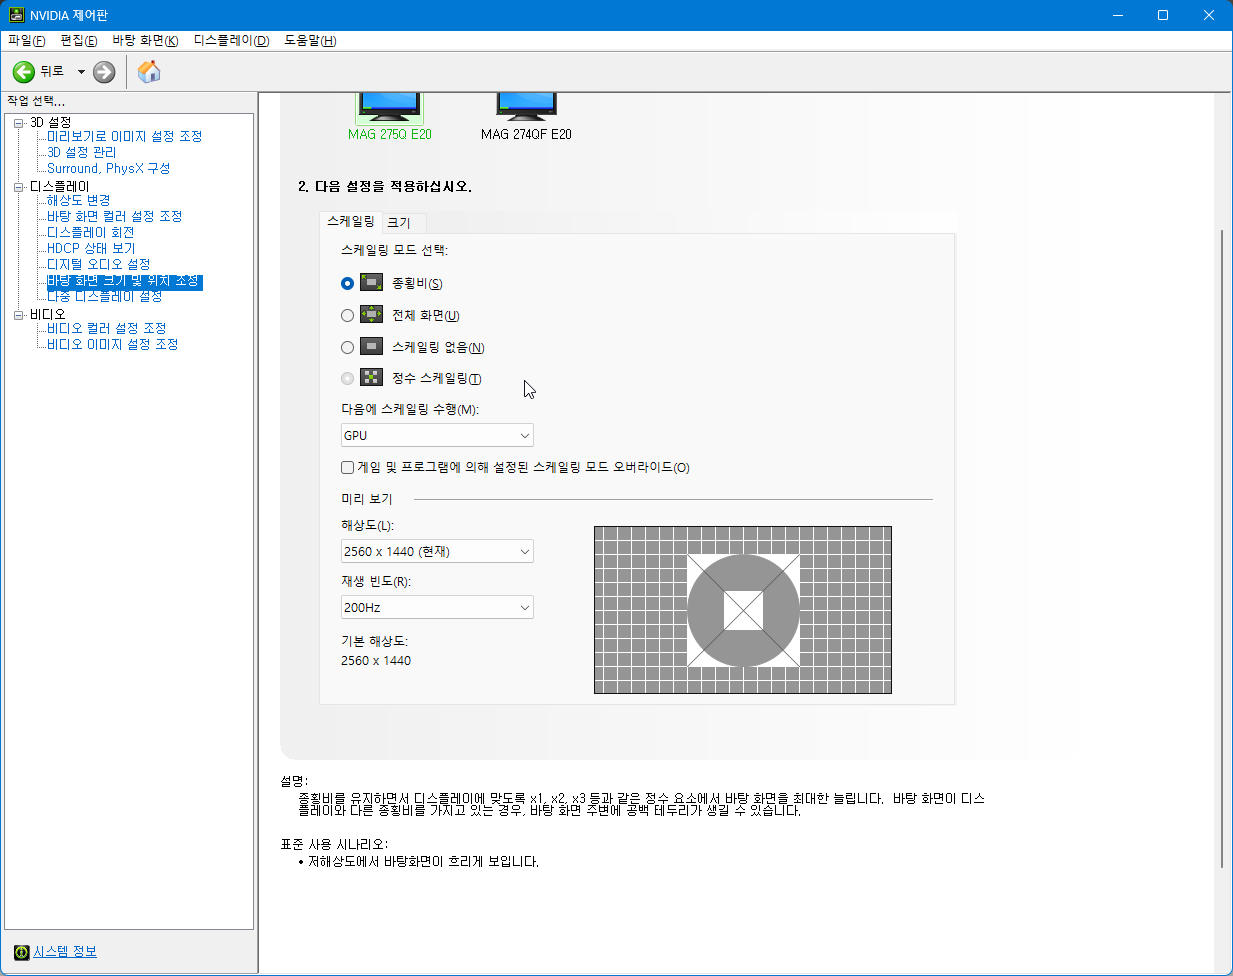Select the 정수 스케일링(T) radio button

[x=347, y=378]
